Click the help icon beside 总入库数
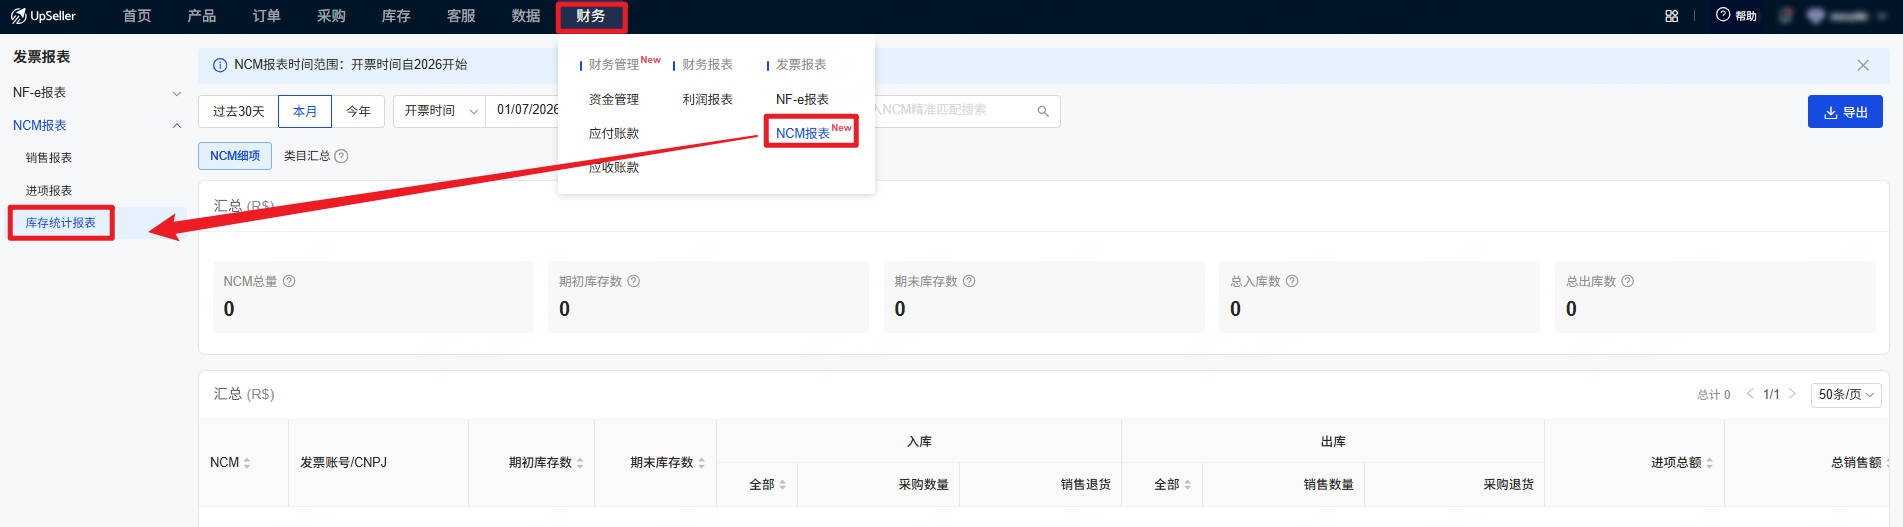 coord(1292,281)
